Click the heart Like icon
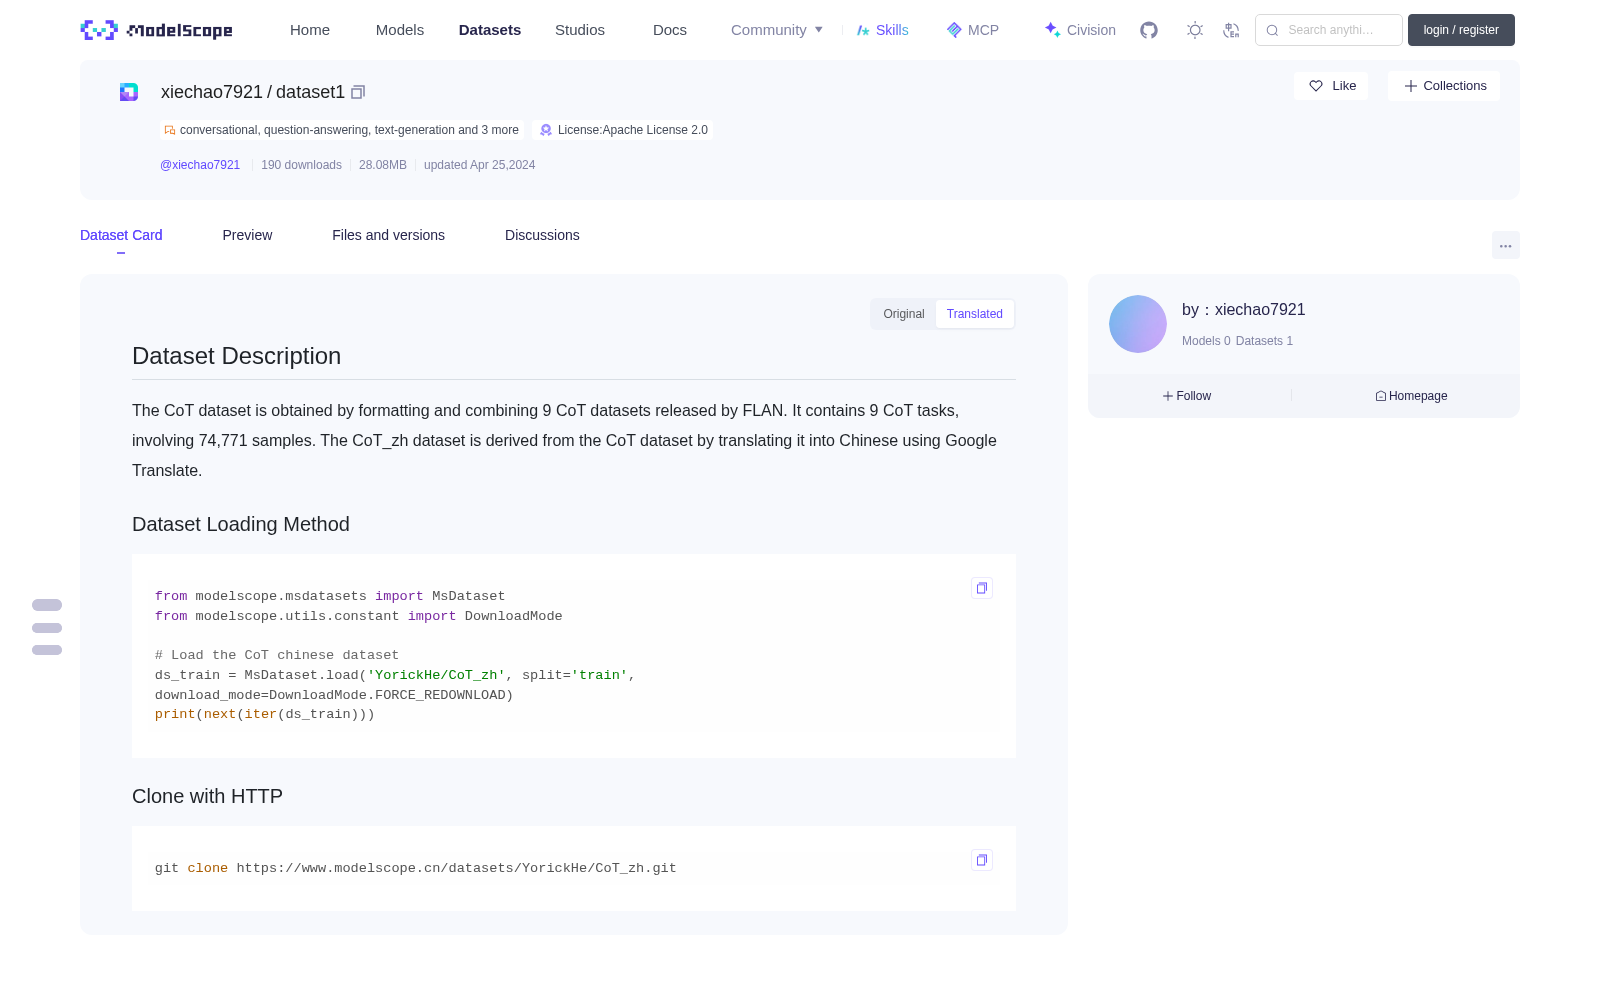Viewport: 1600px width, 1000px height. (1316, 86)
